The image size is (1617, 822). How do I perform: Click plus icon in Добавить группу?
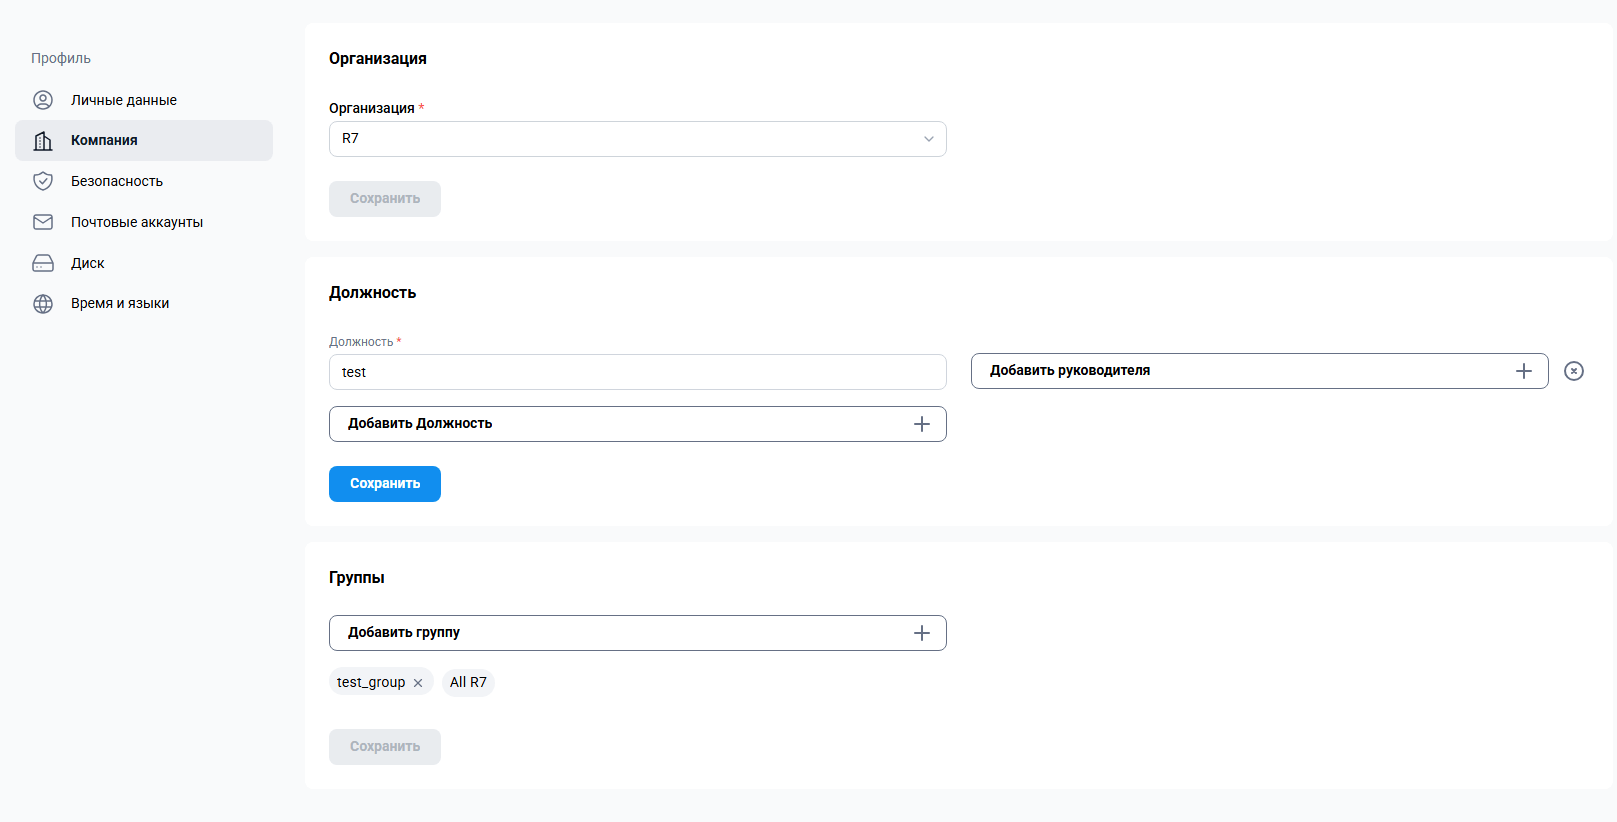coord(922,633)
